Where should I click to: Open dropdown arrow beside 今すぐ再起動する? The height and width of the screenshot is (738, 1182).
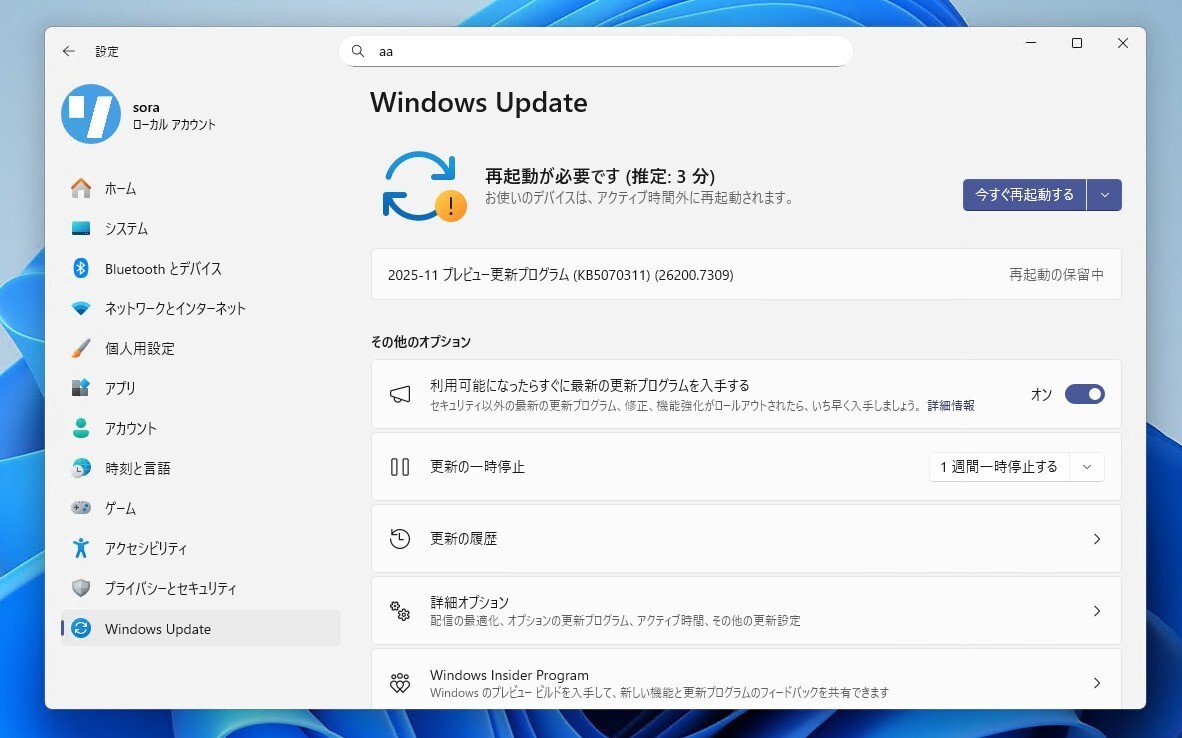click(1104, 195)
